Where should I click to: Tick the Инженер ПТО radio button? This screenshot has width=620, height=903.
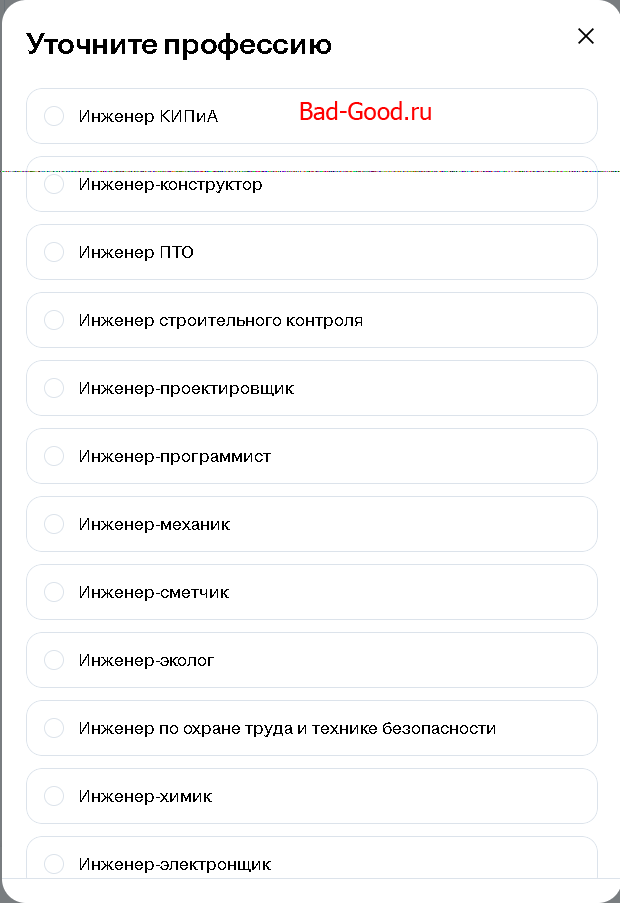54,252
